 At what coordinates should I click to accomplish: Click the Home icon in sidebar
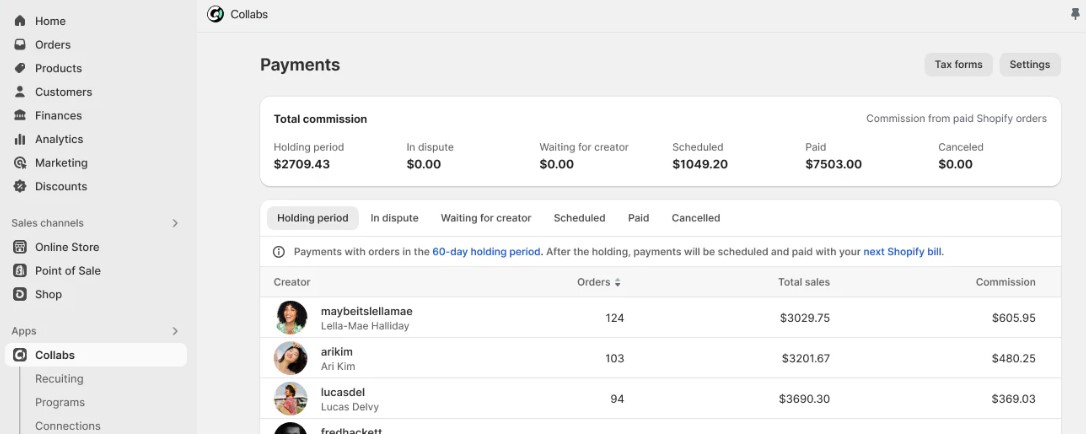[x=20, y=21]
